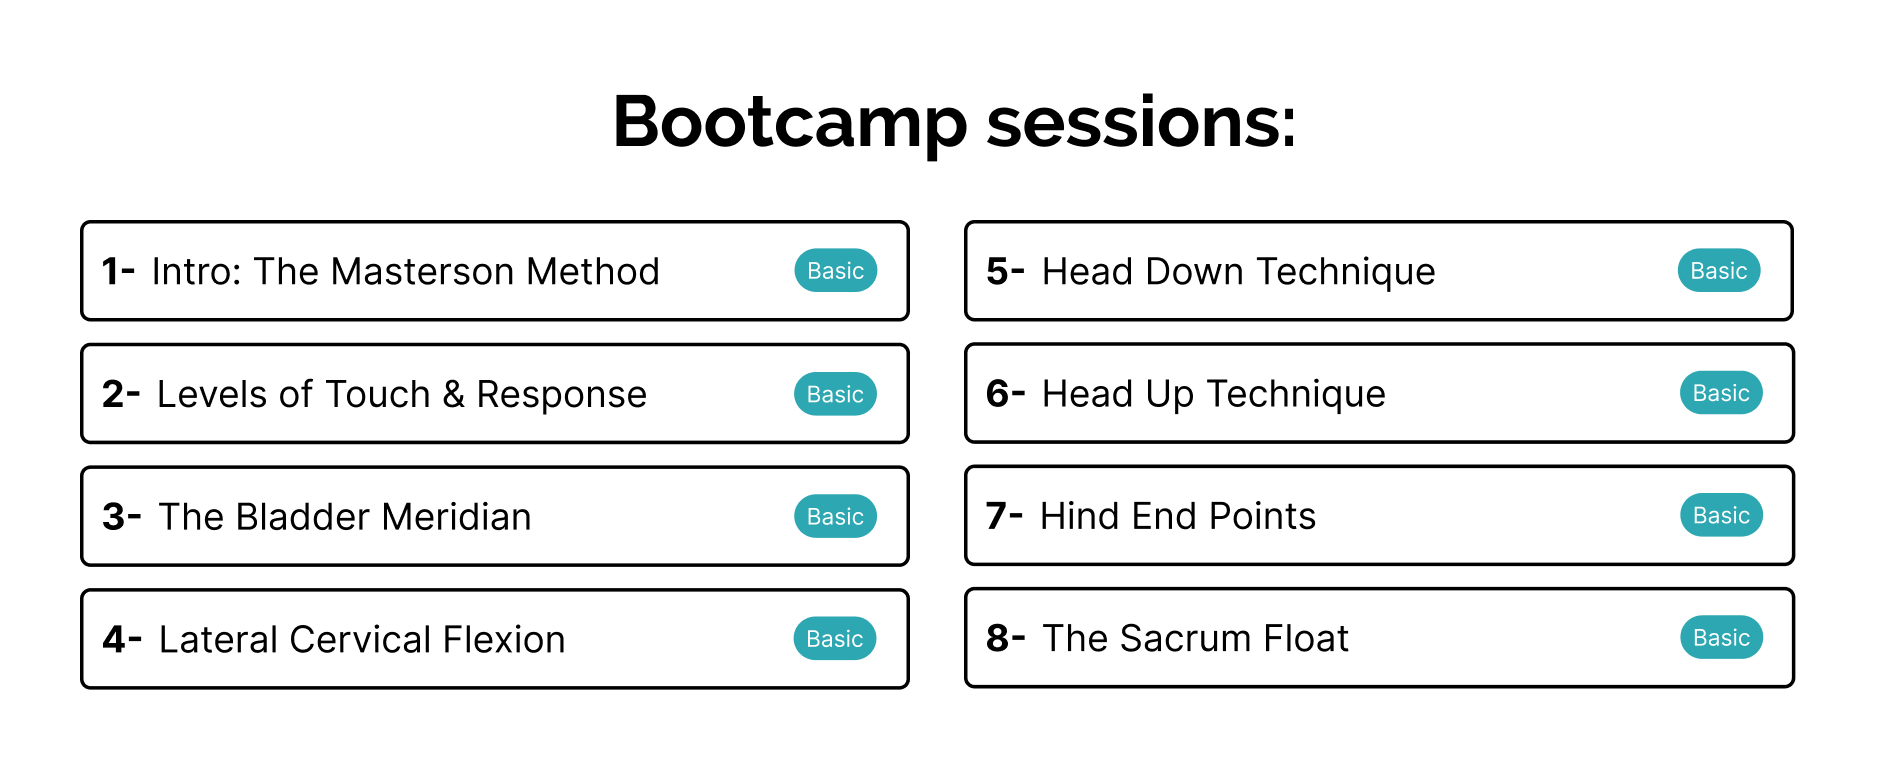
Task: Click Basic tag on The Sacrum Float
Action: (1720, 638)
